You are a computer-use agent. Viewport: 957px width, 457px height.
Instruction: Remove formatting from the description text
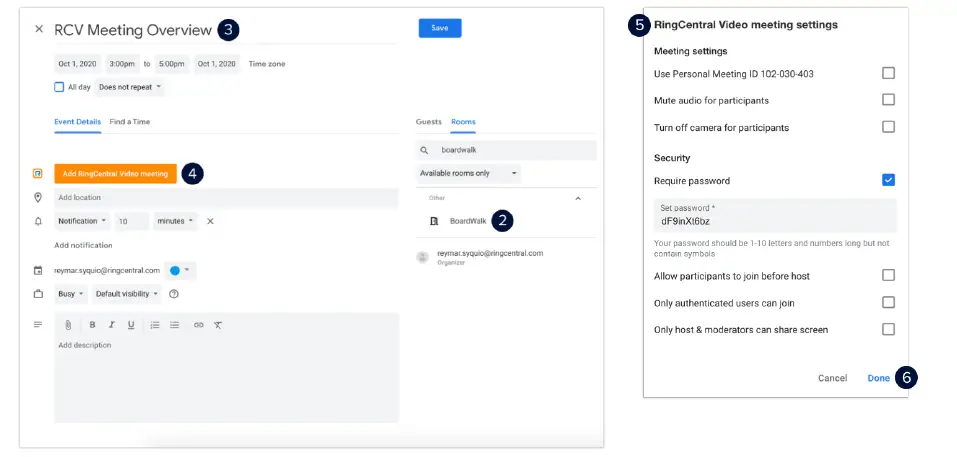click(217, 325)
